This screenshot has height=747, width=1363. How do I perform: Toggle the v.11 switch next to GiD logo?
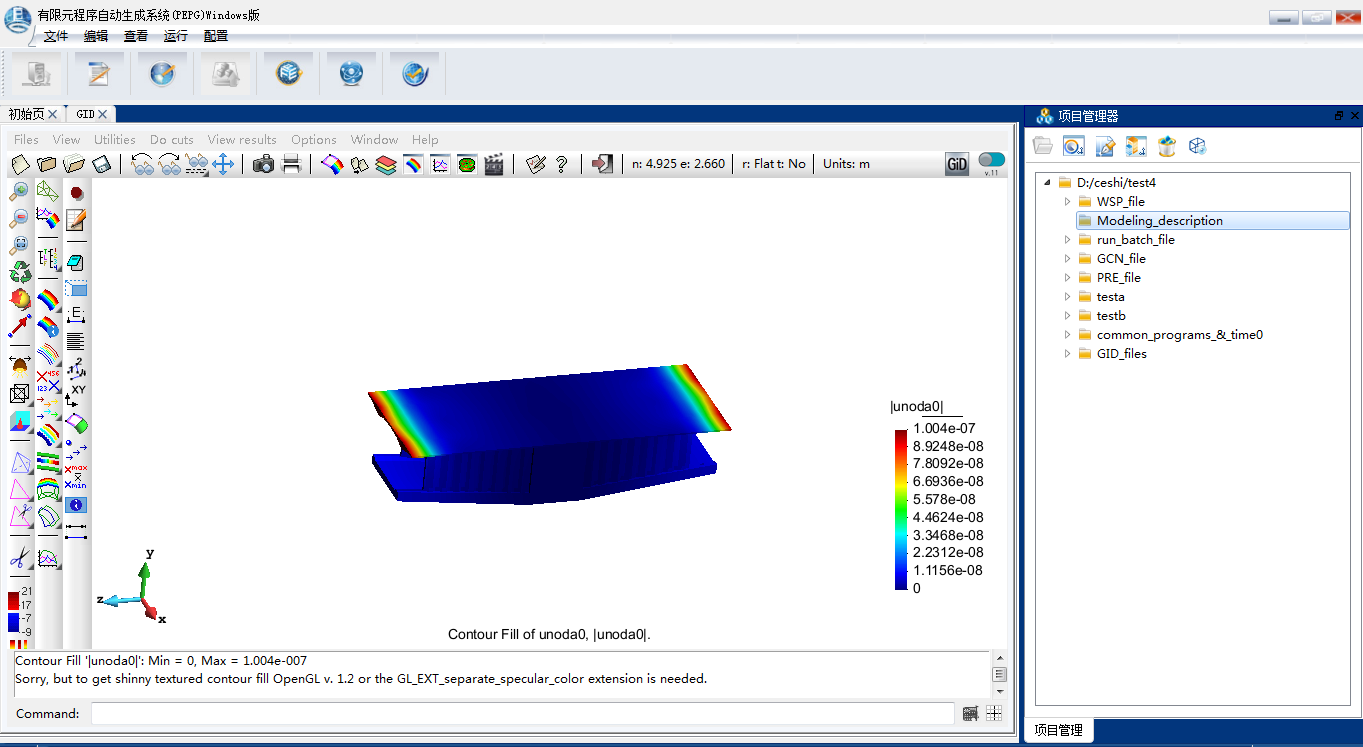tap(991, 160)
